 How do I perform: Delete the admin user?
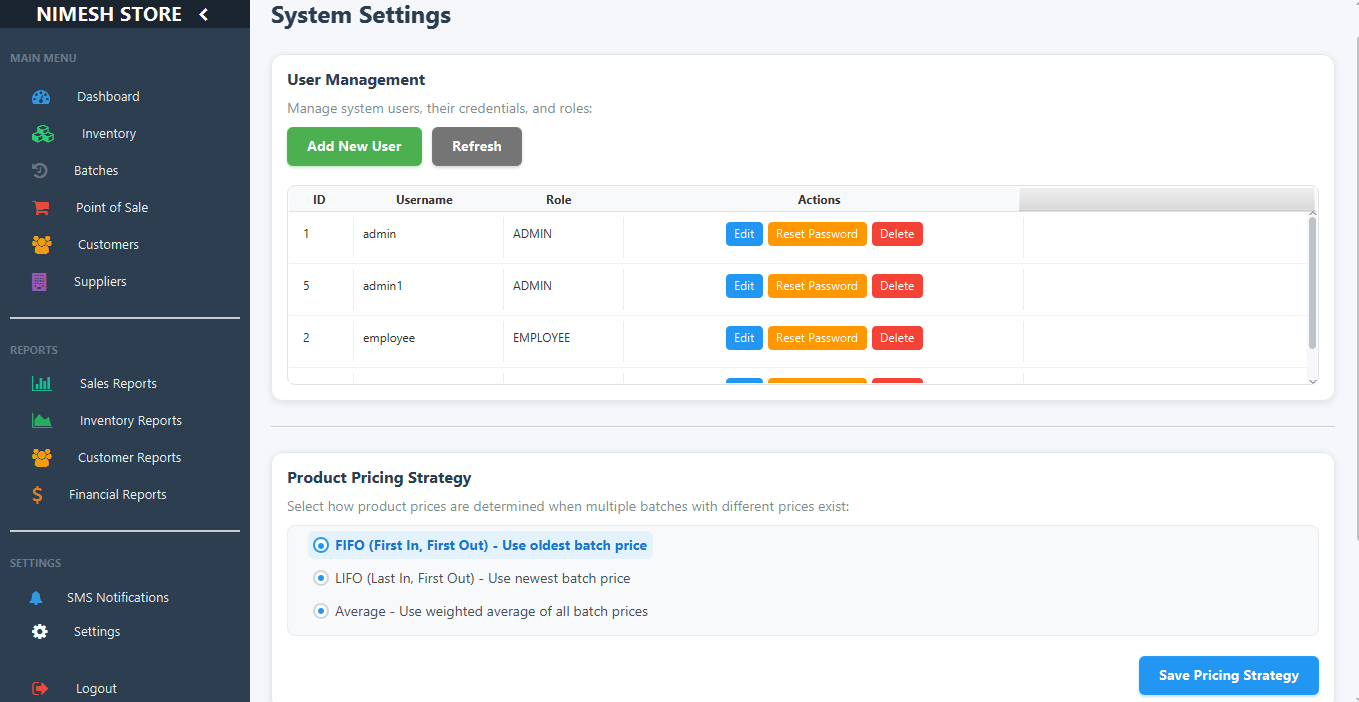point(897,234)
